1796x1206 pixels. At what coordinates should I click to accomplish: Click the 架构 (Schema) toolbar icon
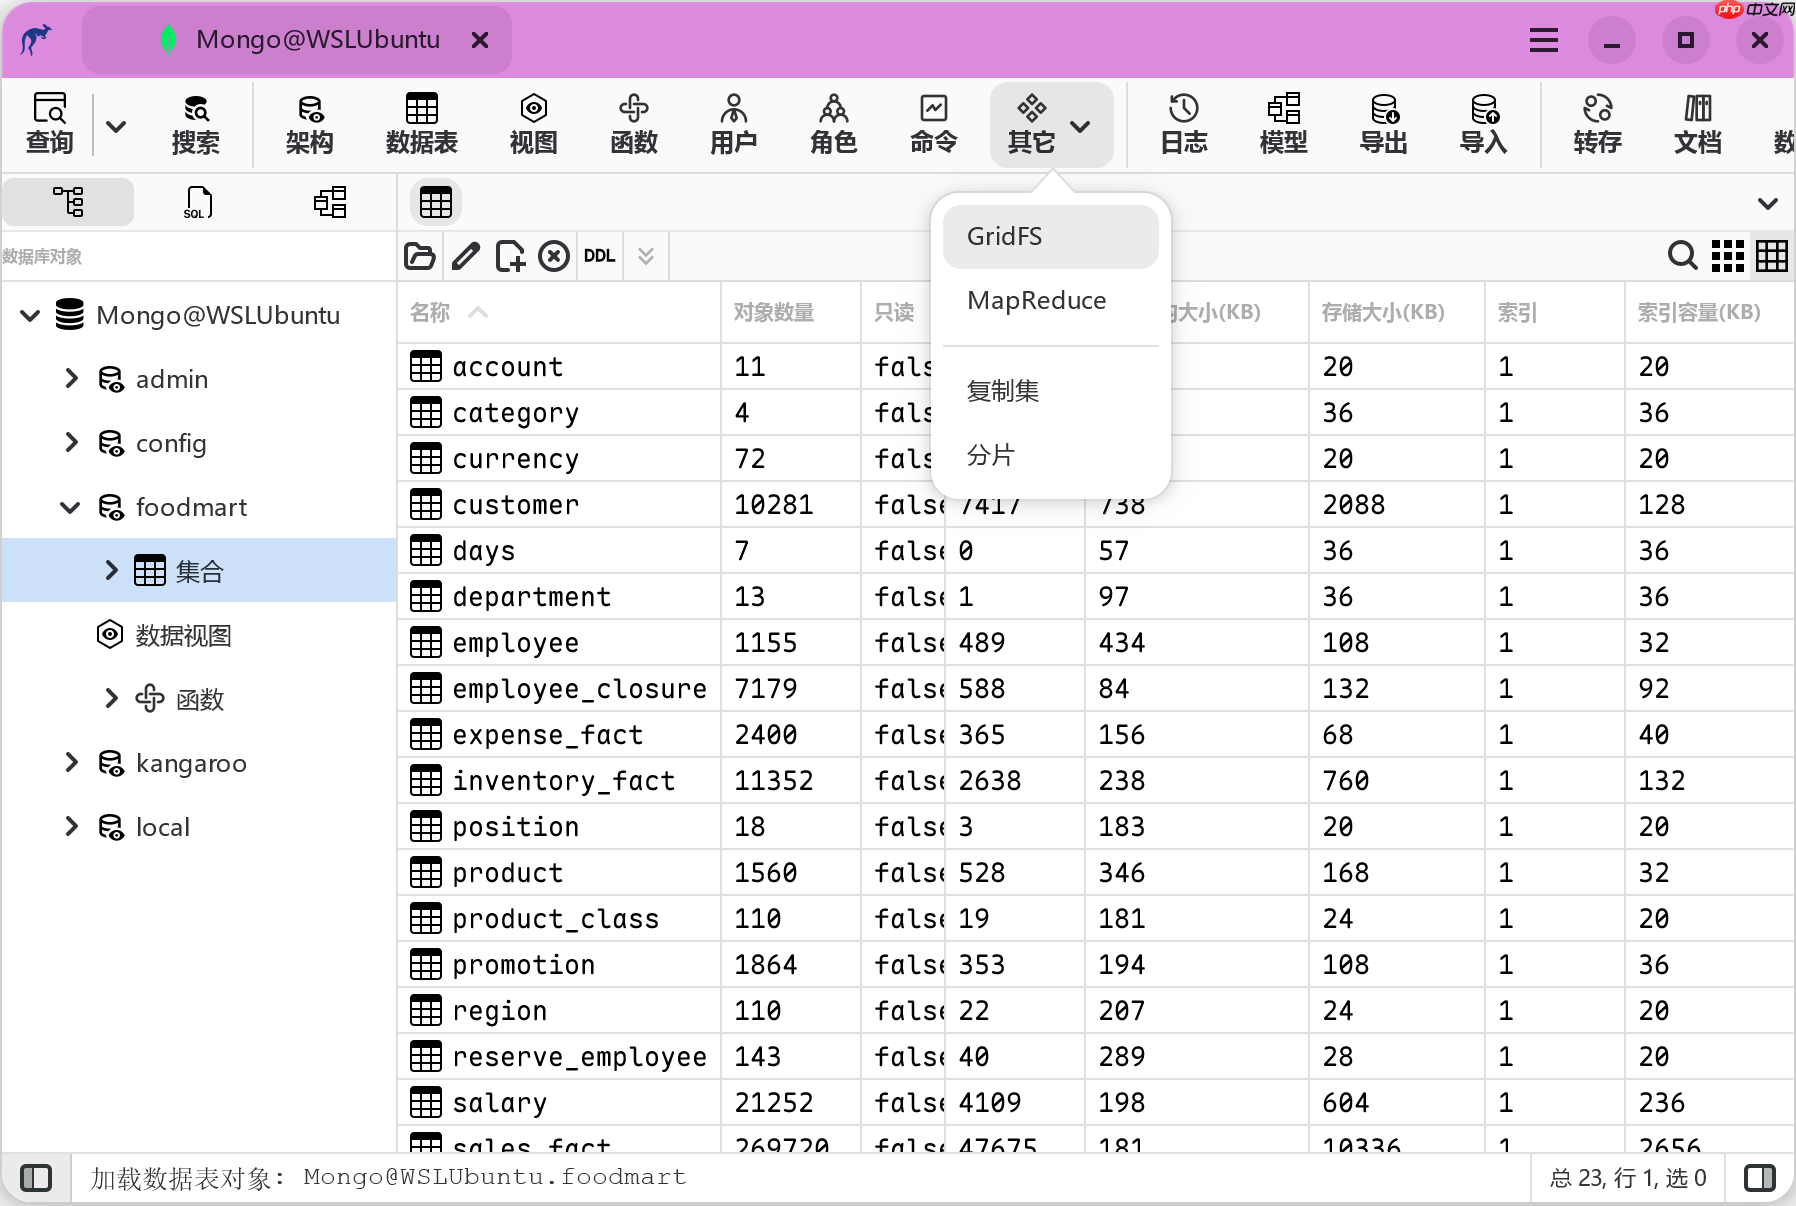coord(309,125)
